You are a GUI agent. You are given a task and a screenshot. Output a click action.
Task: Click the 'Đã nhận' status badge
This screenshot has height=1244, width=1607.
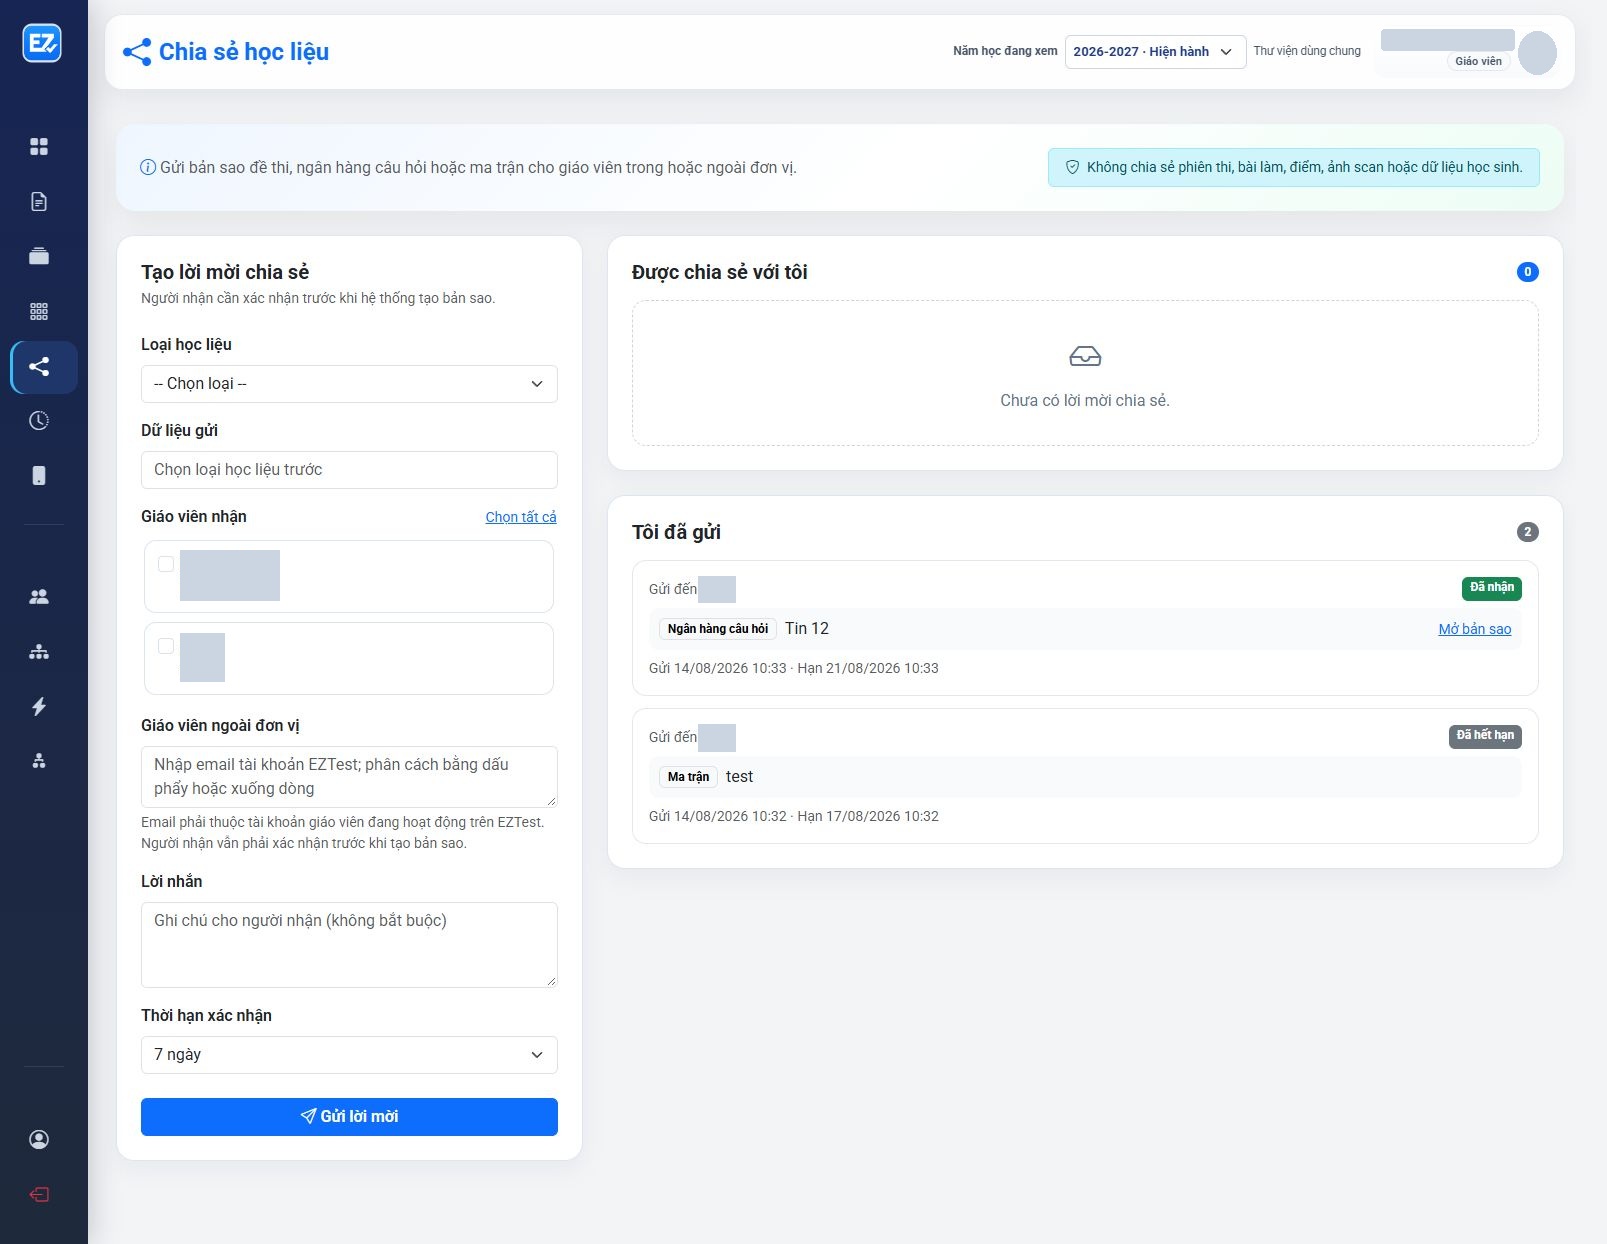pyautogui.click(x=1492, y=588)
